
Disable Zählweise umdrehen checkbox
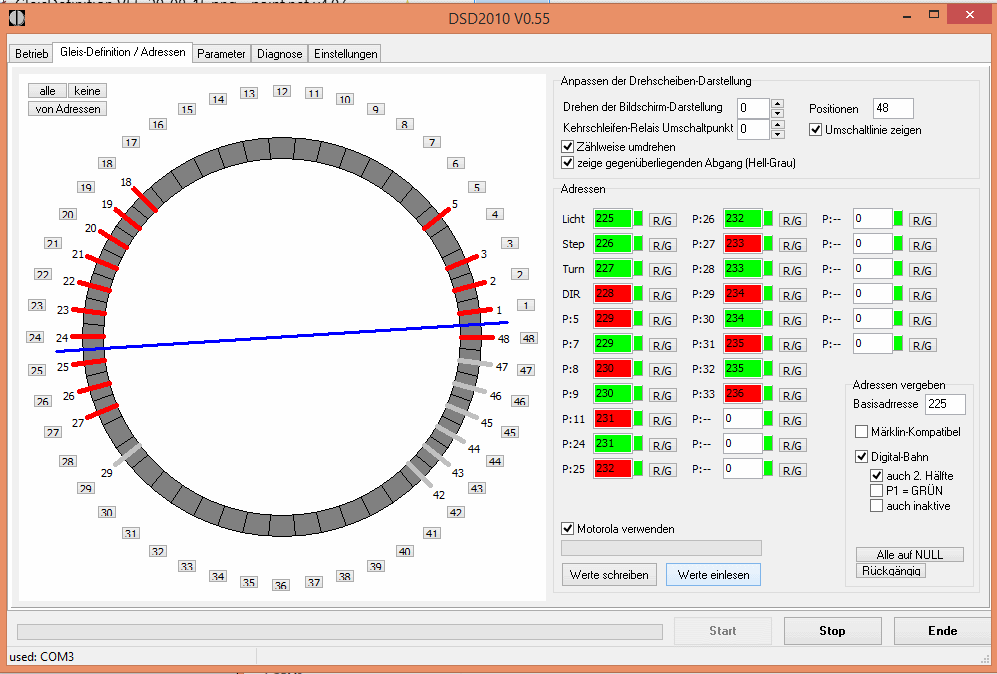[x=568, y=147]
